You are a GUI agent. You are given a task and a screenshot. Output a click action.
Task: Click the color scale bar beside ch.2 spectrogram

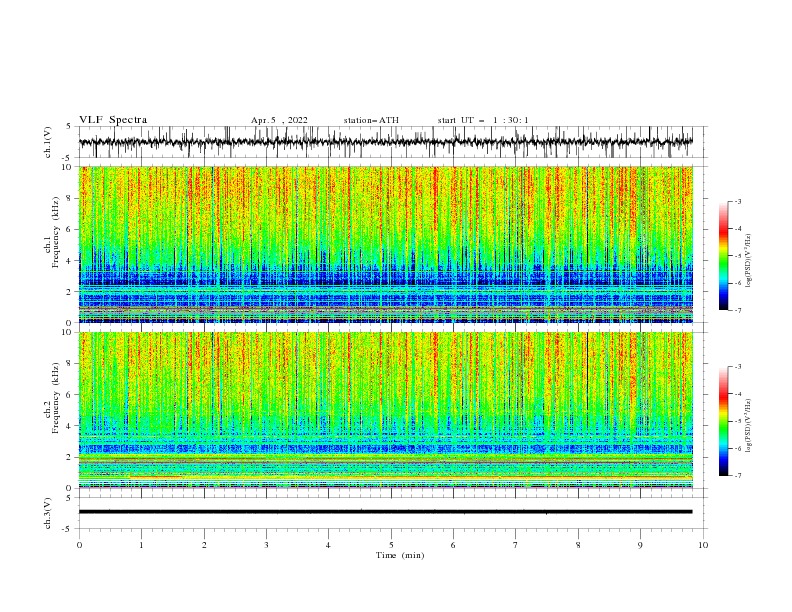723,421
